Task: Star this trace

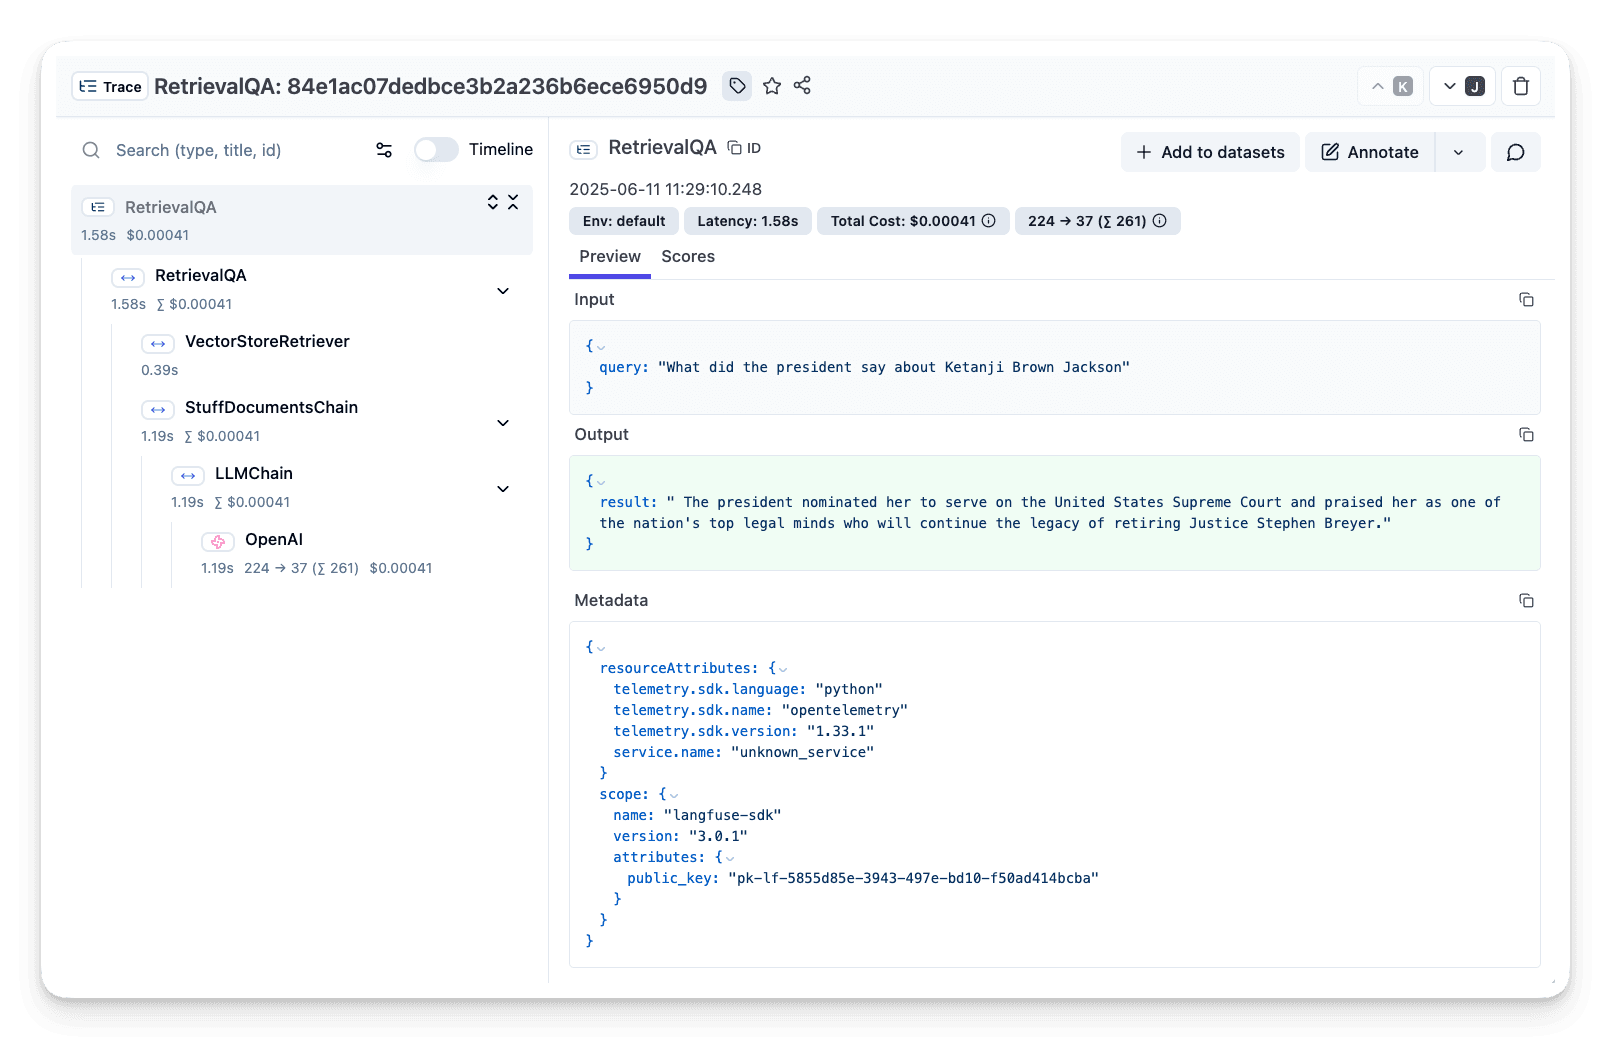Action: [772, 86]
